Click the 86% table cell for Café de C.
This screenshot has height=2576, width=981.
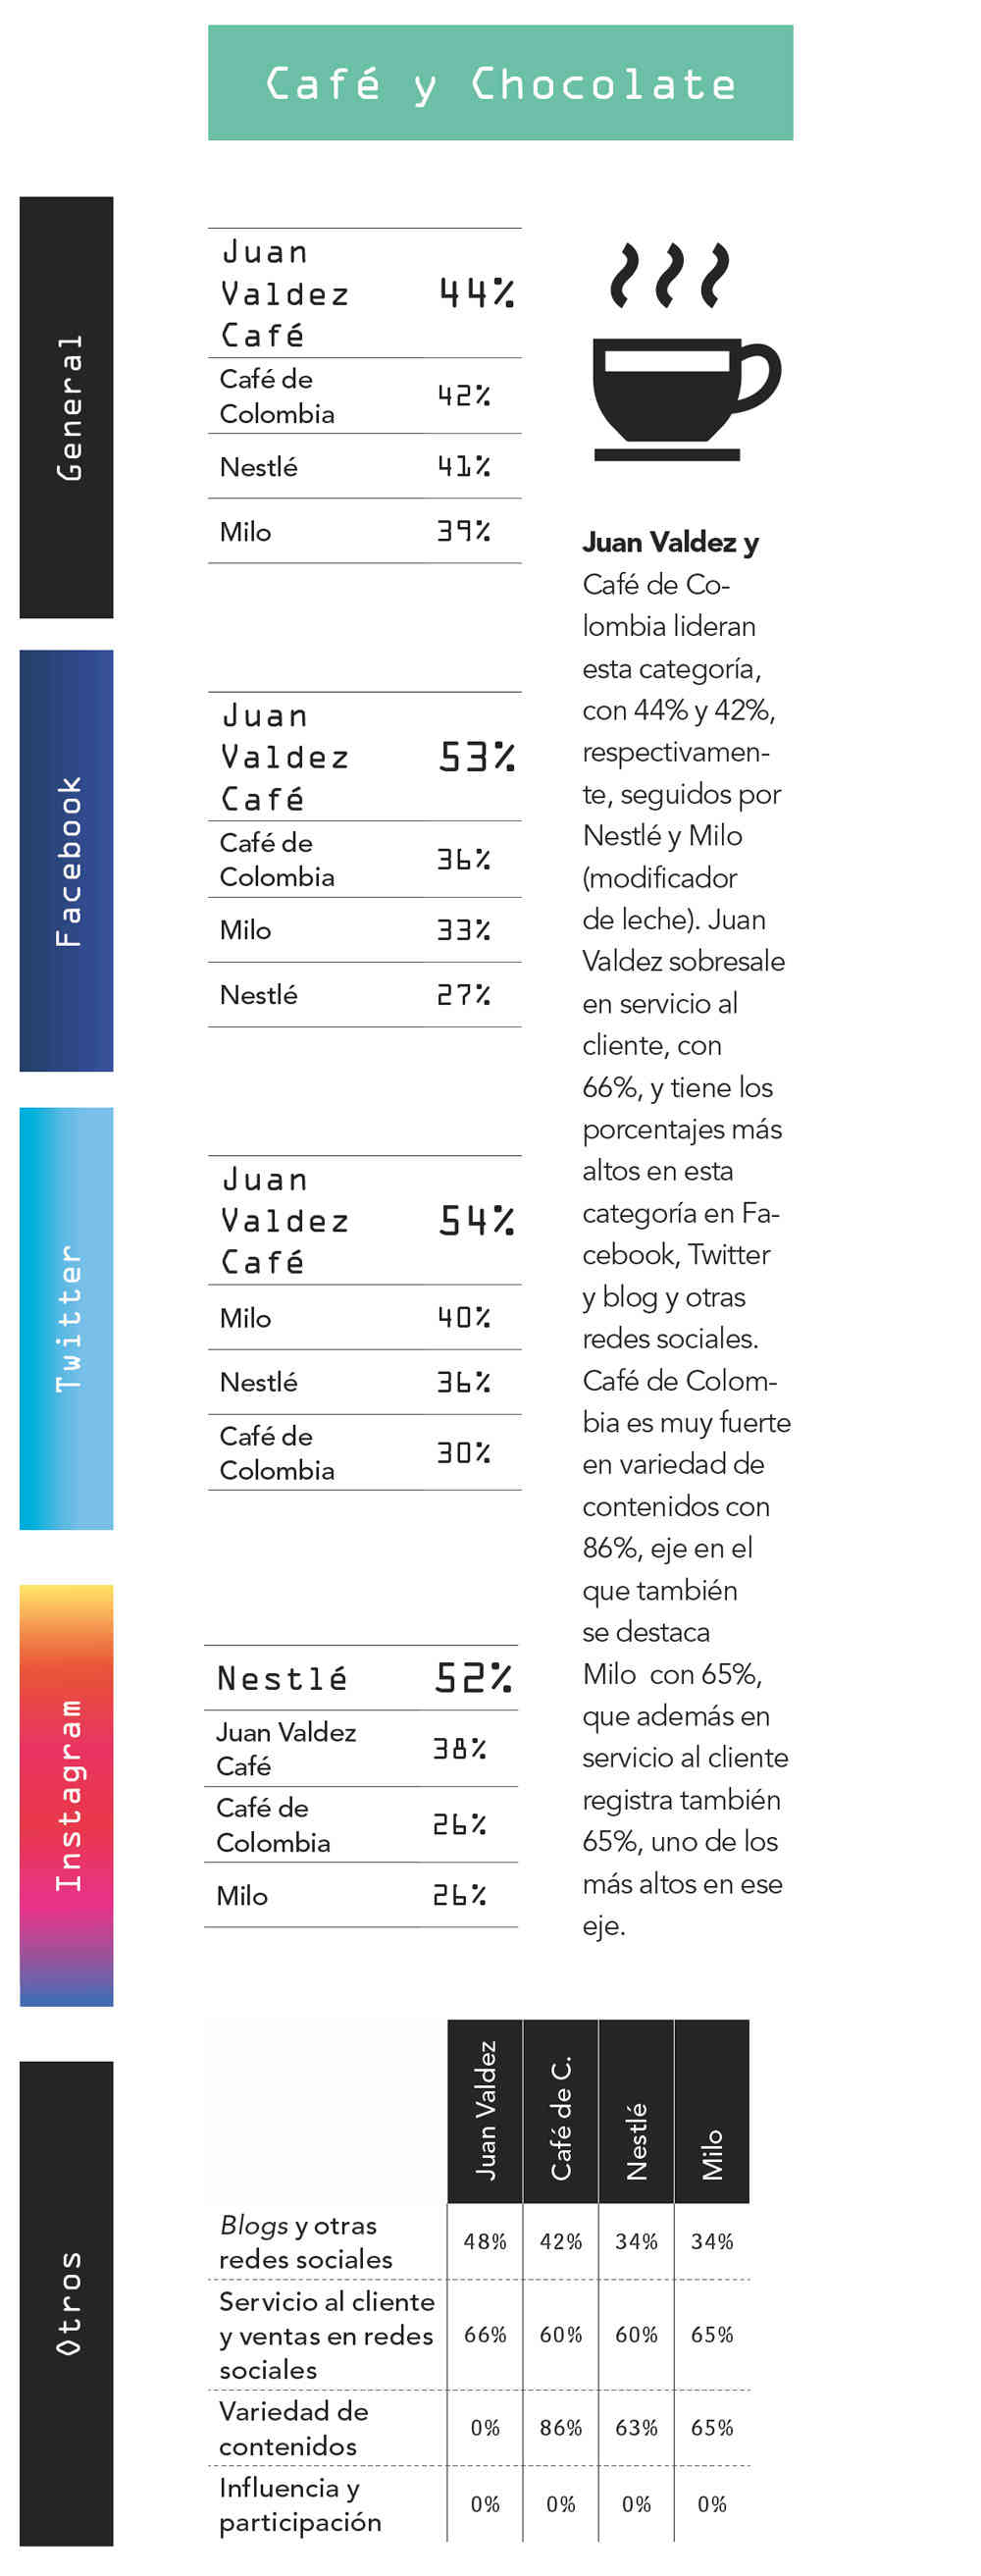[x=560, y=2428]
